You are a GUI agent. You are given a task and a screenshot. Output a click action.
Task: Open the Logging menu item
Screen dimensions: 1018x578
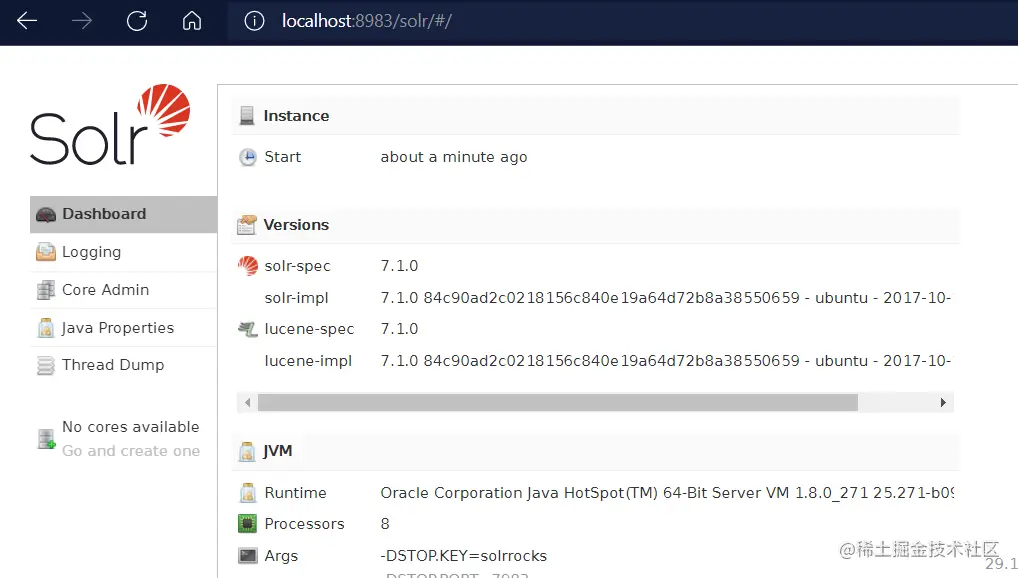pos(91,252)
